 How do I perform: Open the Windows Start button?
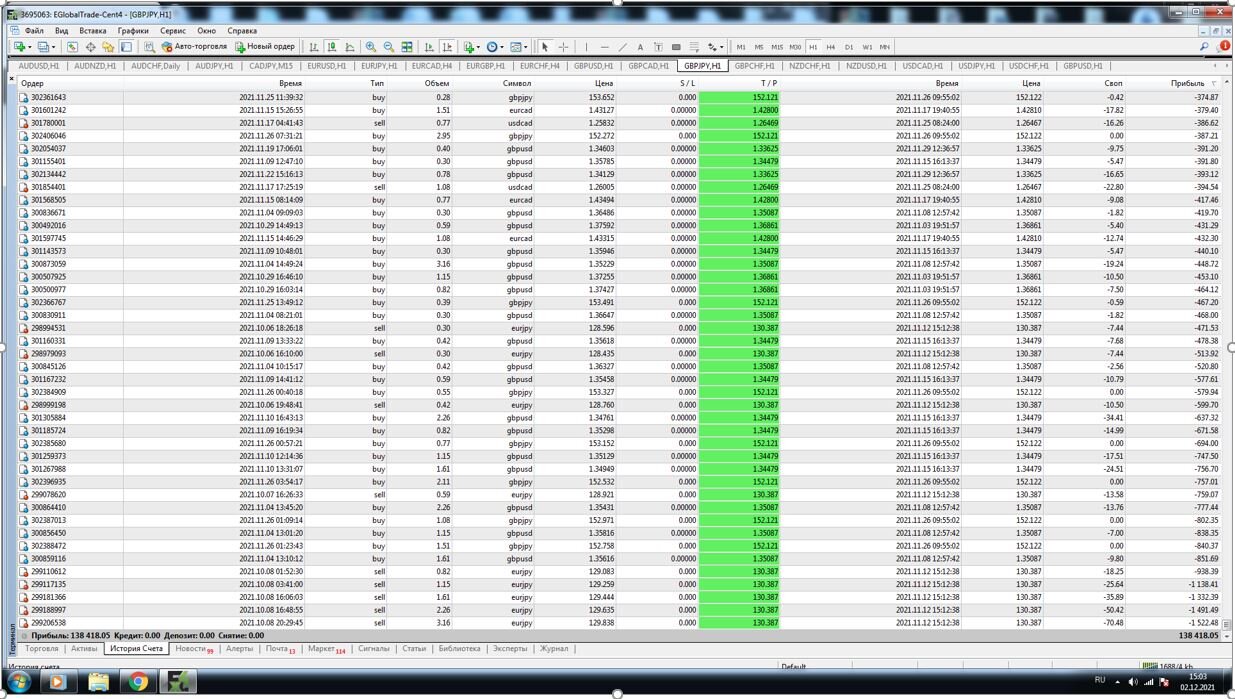(x=19, y=682)
